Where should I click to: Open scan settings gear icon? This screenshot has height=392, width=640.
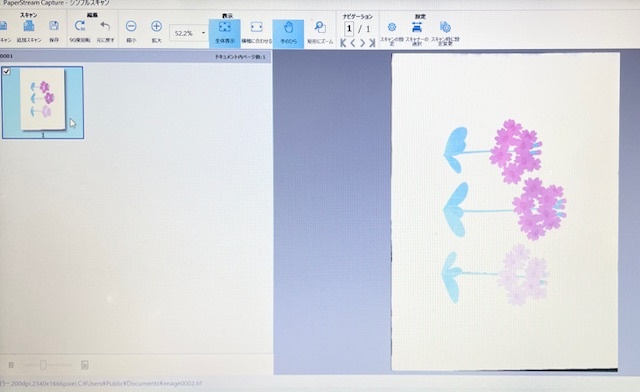pos(391,27)
